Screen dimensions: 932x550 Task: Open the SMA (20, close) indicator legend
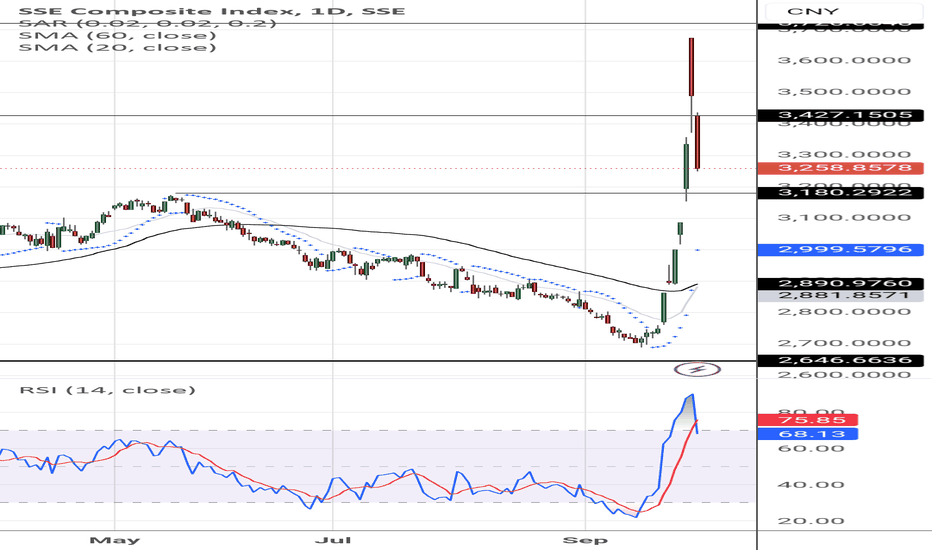click(117, 47)
